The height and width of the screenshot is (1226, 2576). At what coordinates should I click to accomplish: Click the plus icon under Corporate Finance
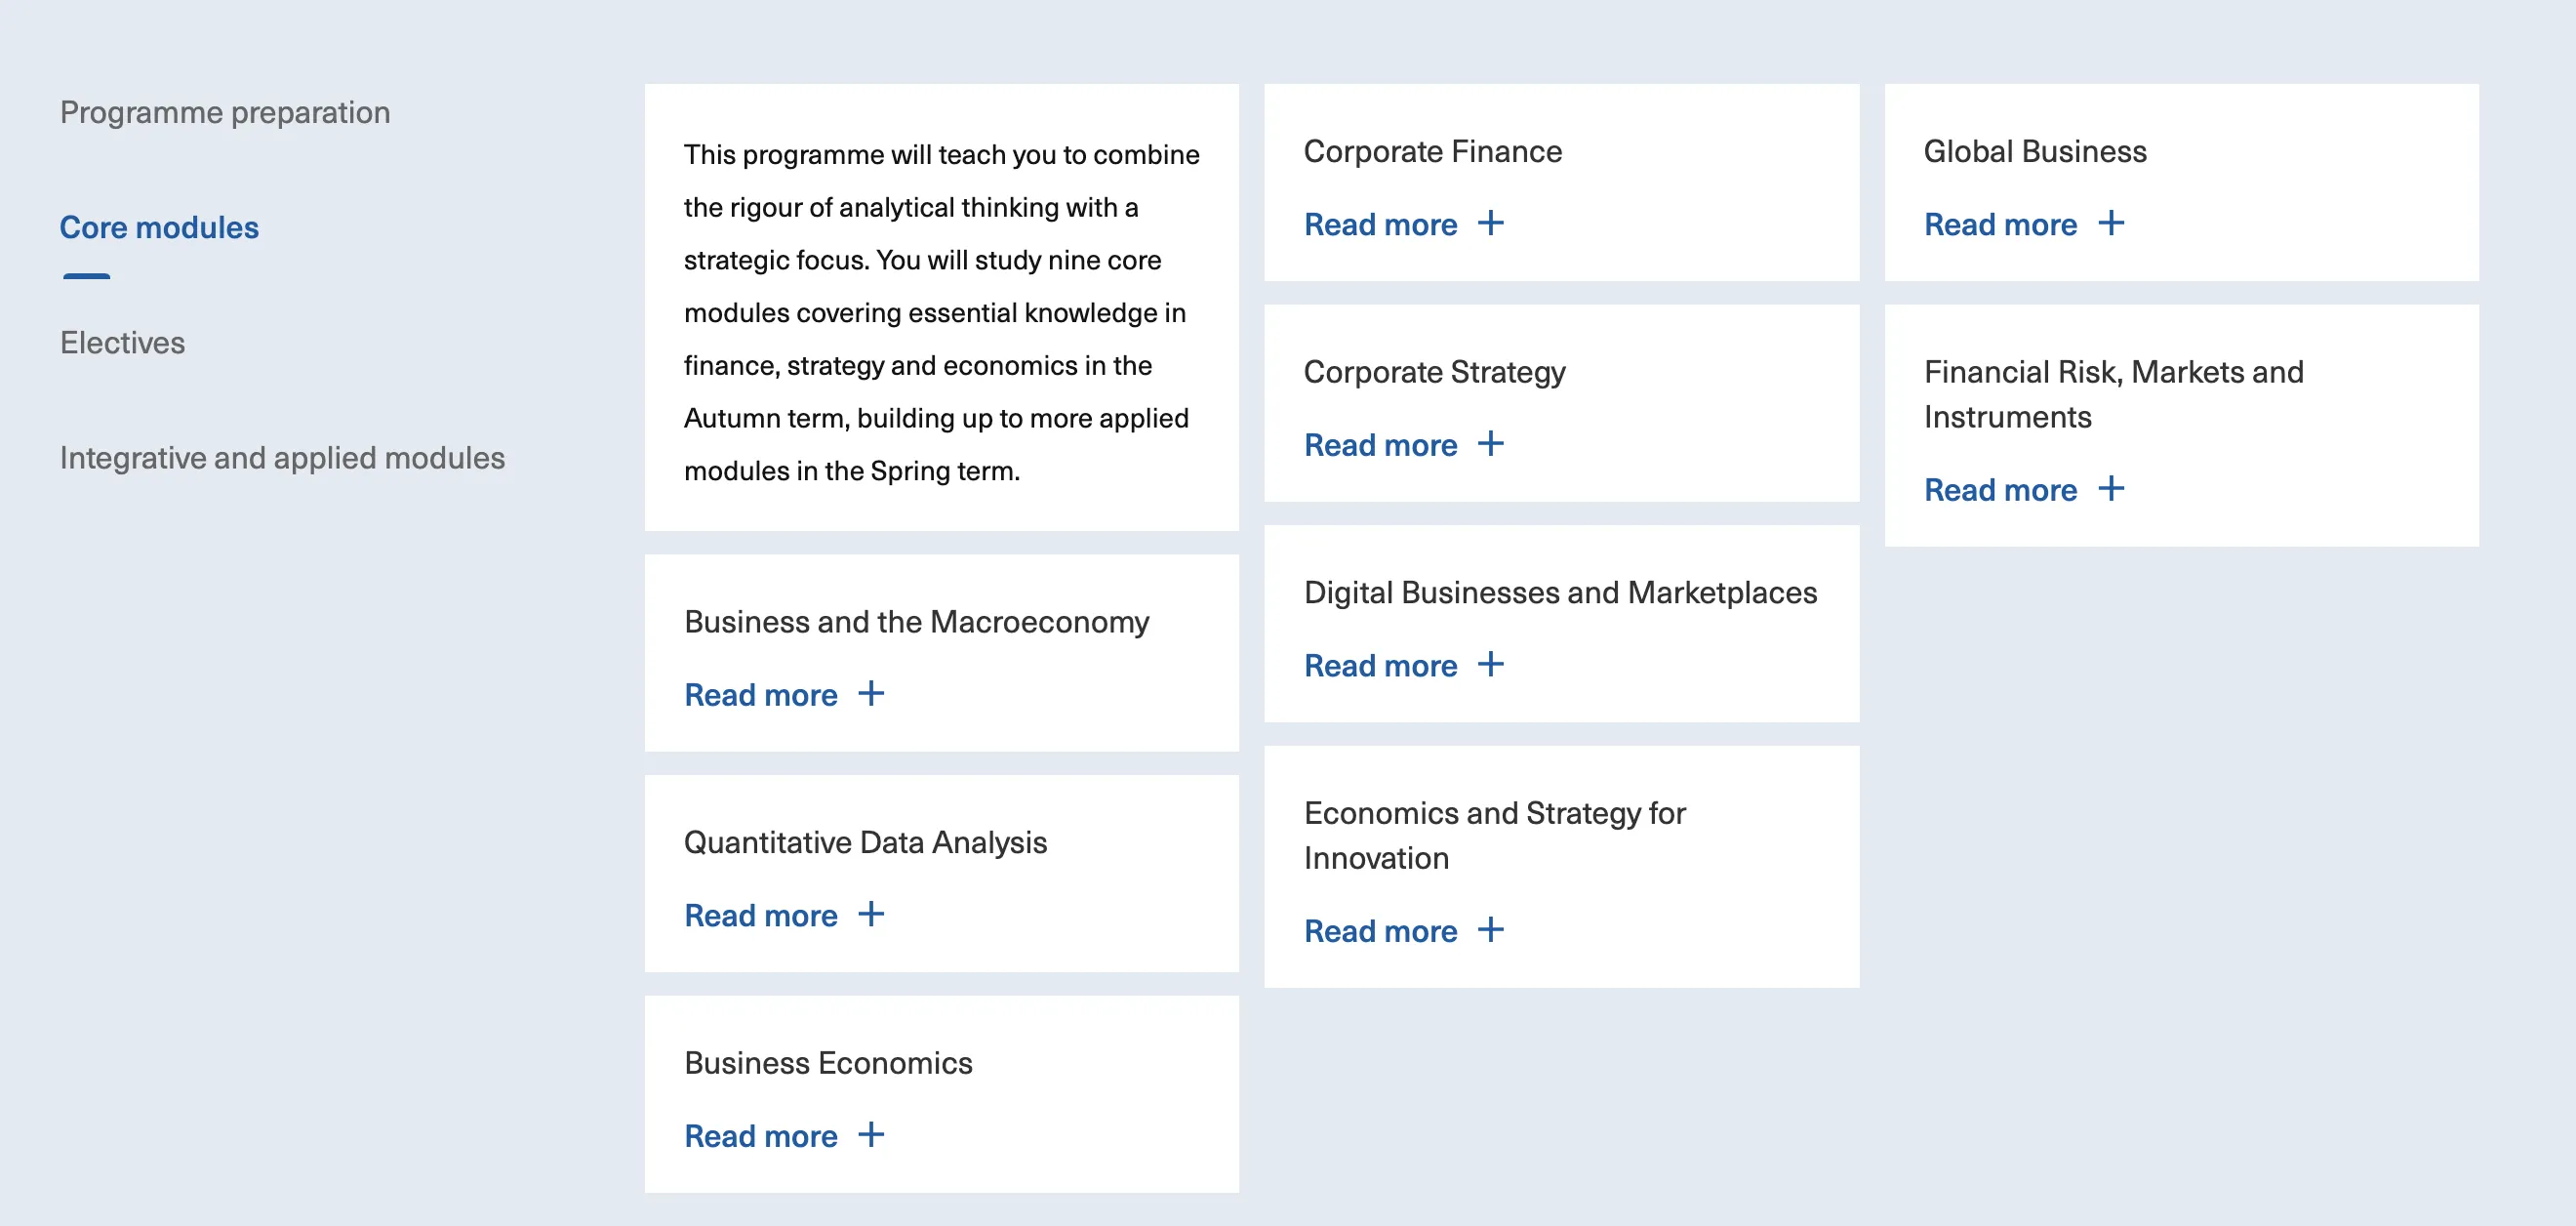click(1490, 223)
